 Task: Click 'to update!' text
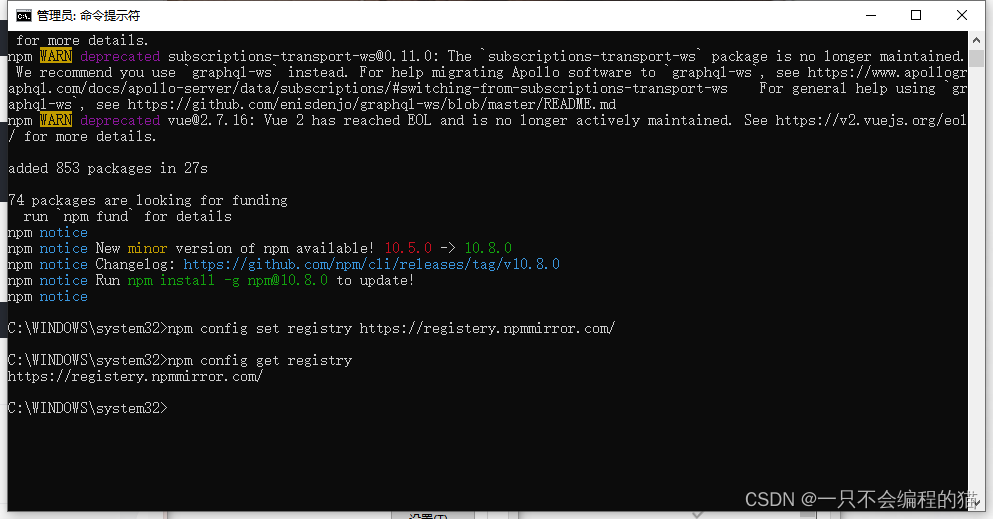coord(375,280)
